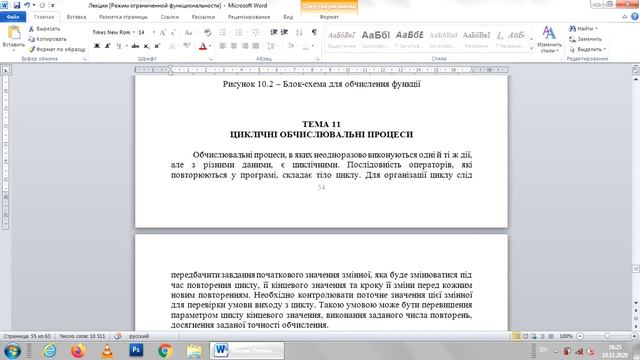
Task: Open the Paragraph dialog launcher in Абзац group
Action: click(x=317, y=59)
